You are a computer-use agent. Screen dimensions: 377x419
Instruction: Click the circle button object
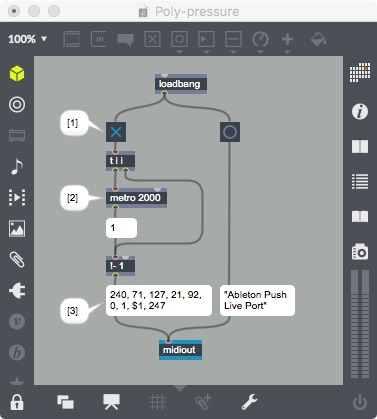pos(230,132)
